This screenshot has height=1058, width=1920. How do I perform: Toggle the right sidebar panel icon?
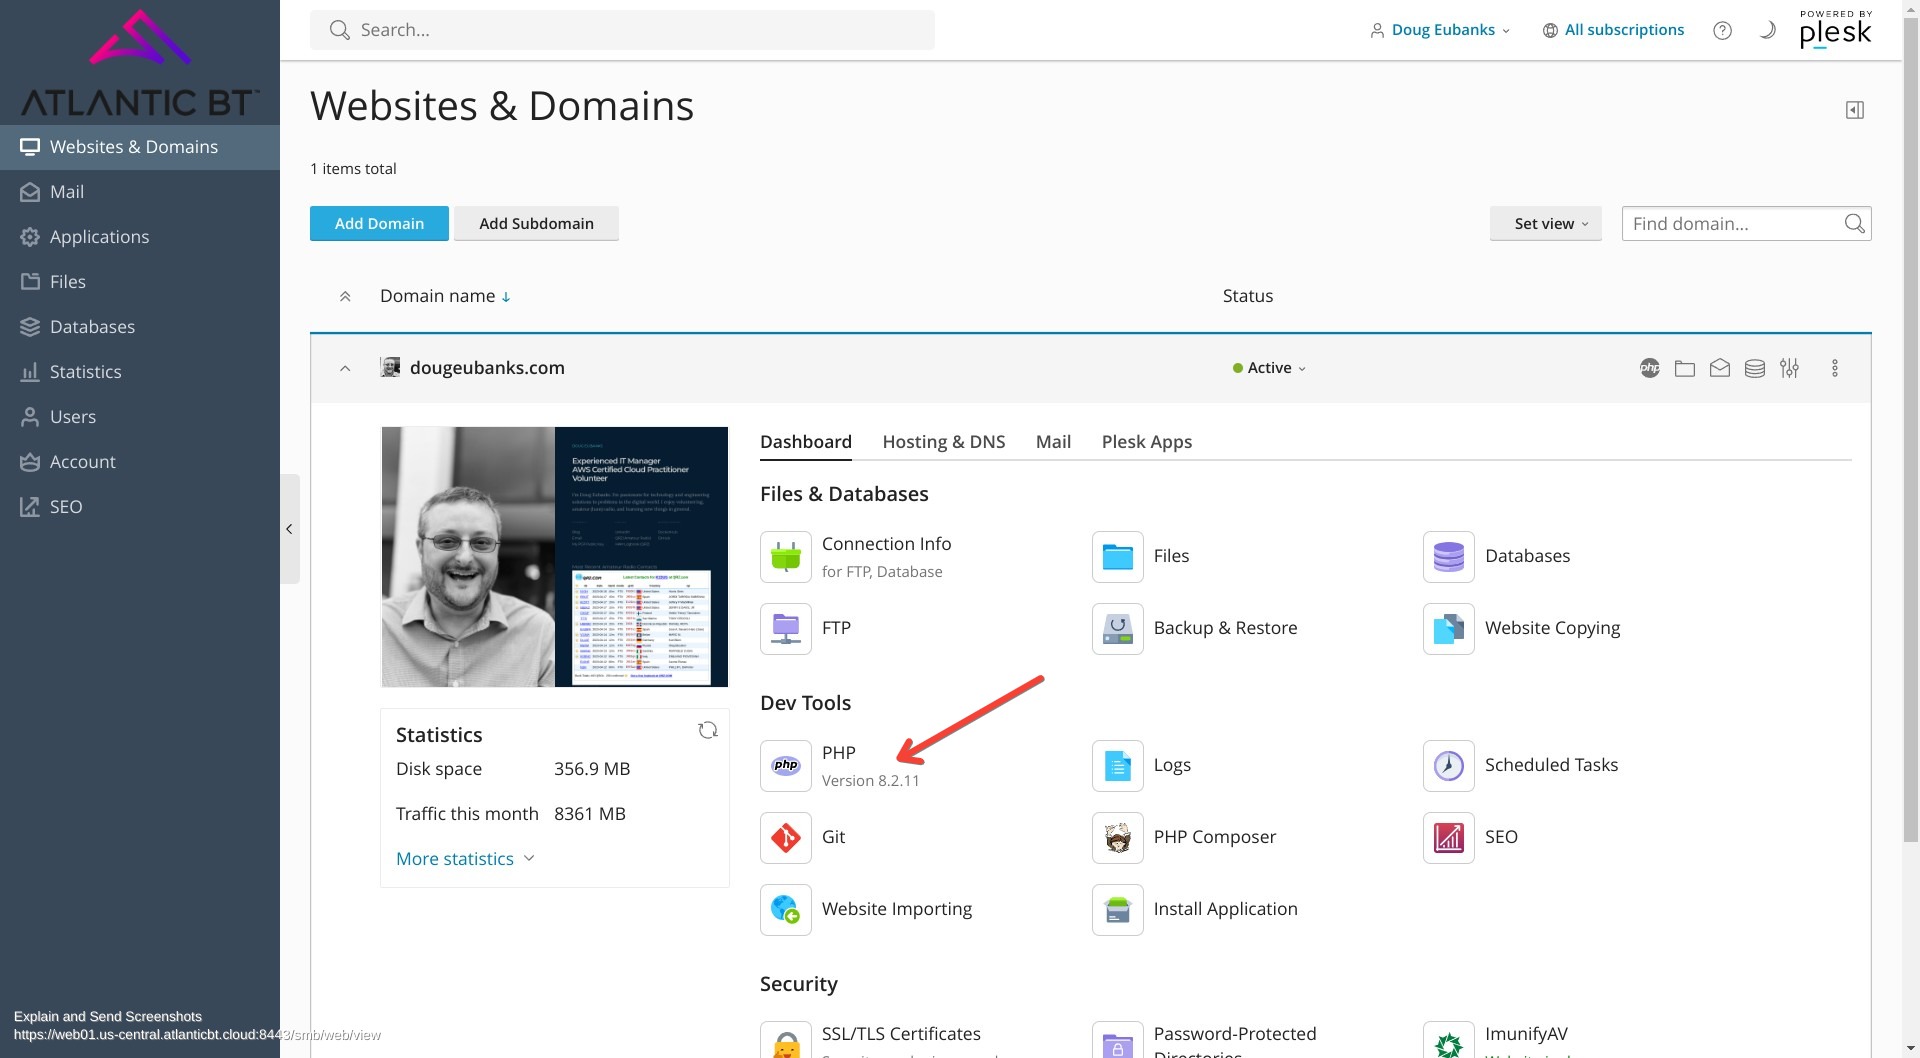pos(1855,110)
